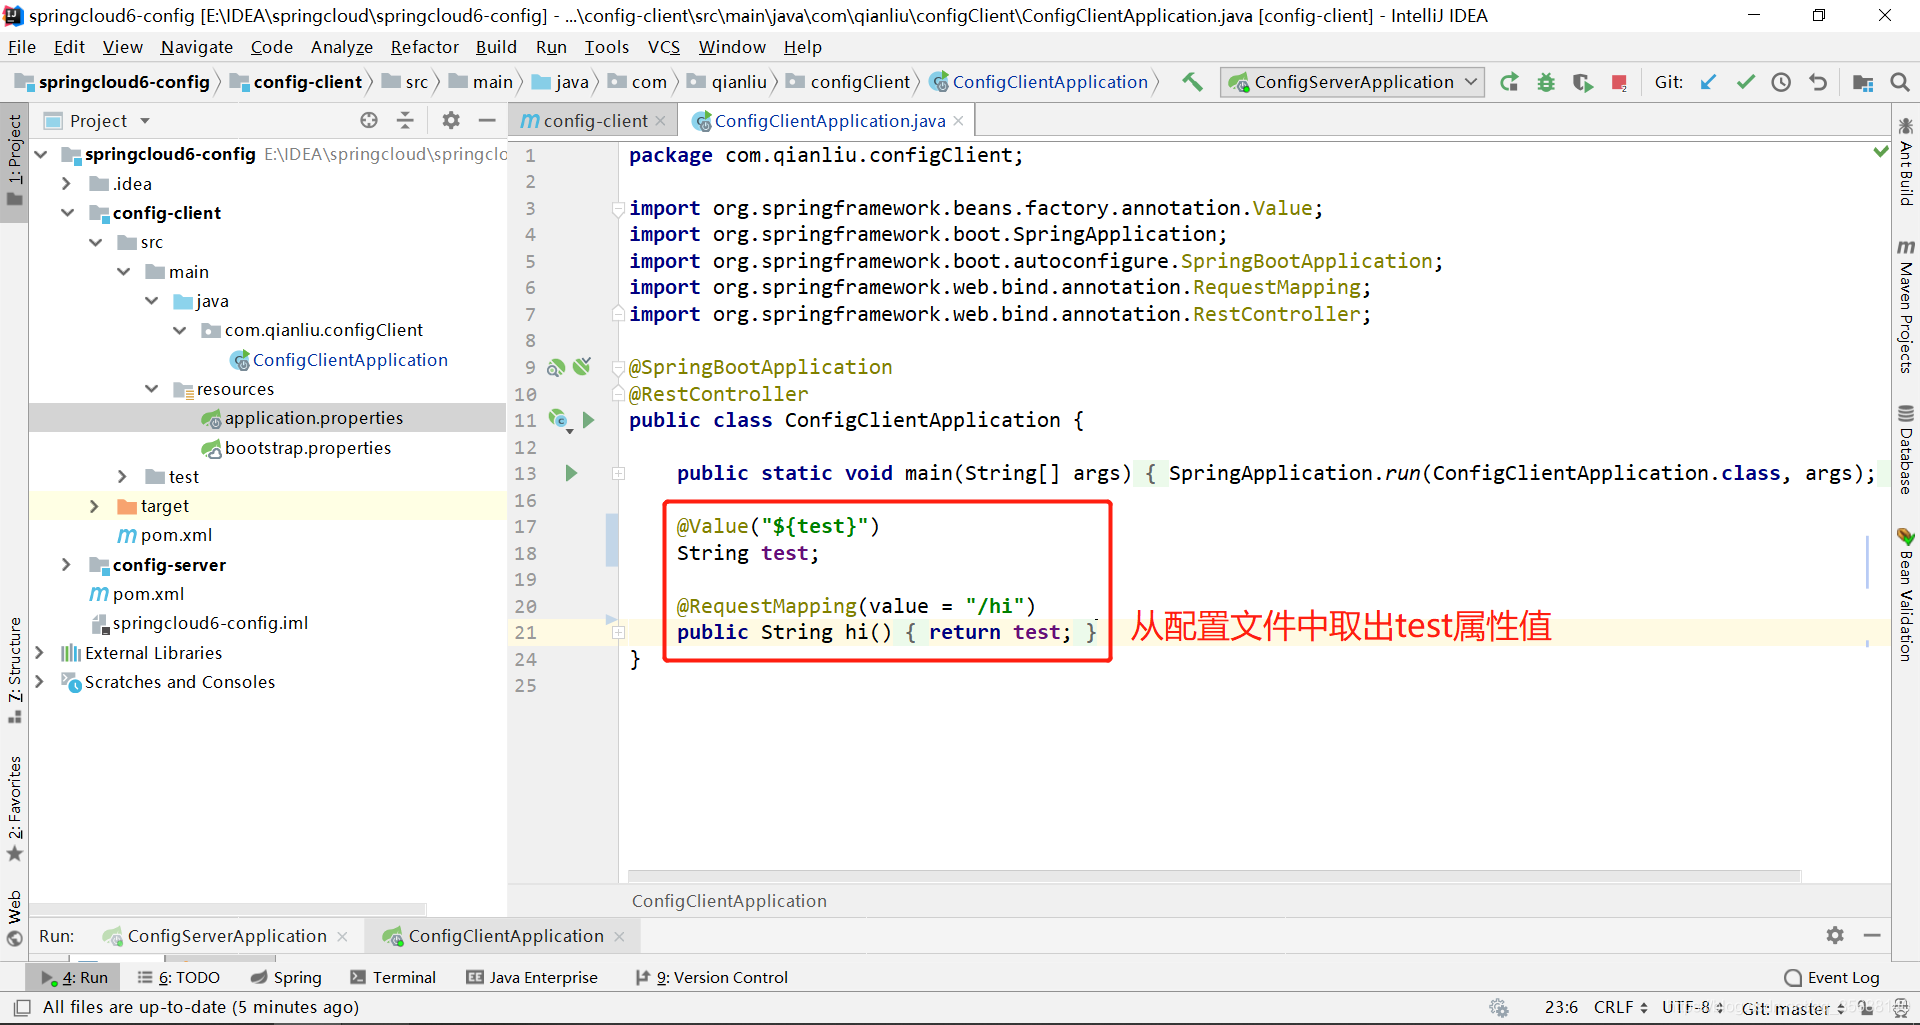Close the ConfigClientApplication.java editor tab
1920x1025 pixels.
[958, 121]
